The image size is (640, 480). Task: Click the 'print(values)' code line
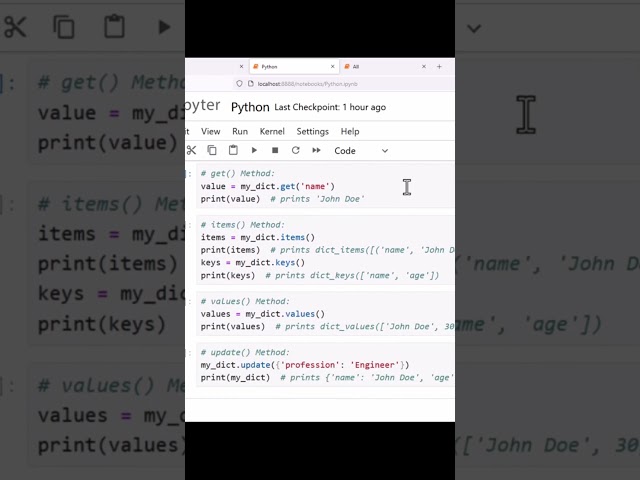click(233, 327)
